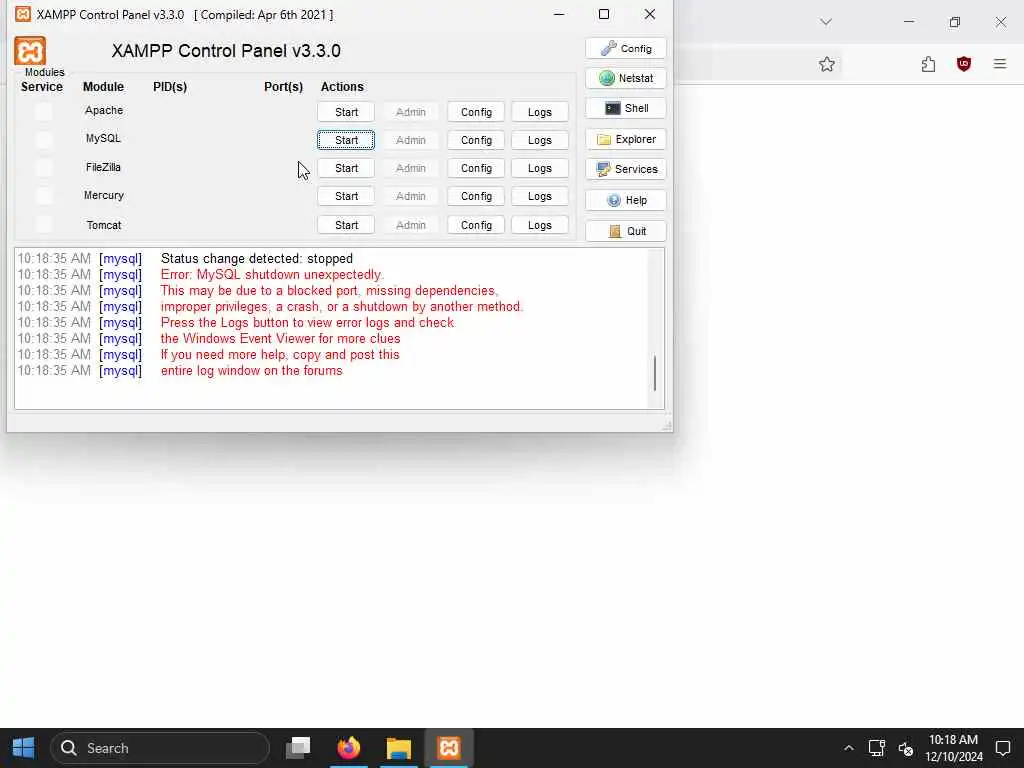The width and height of the screenshot is (1024, 768).
Task: Click the taskbar Search box
Action: pos(160,748)
